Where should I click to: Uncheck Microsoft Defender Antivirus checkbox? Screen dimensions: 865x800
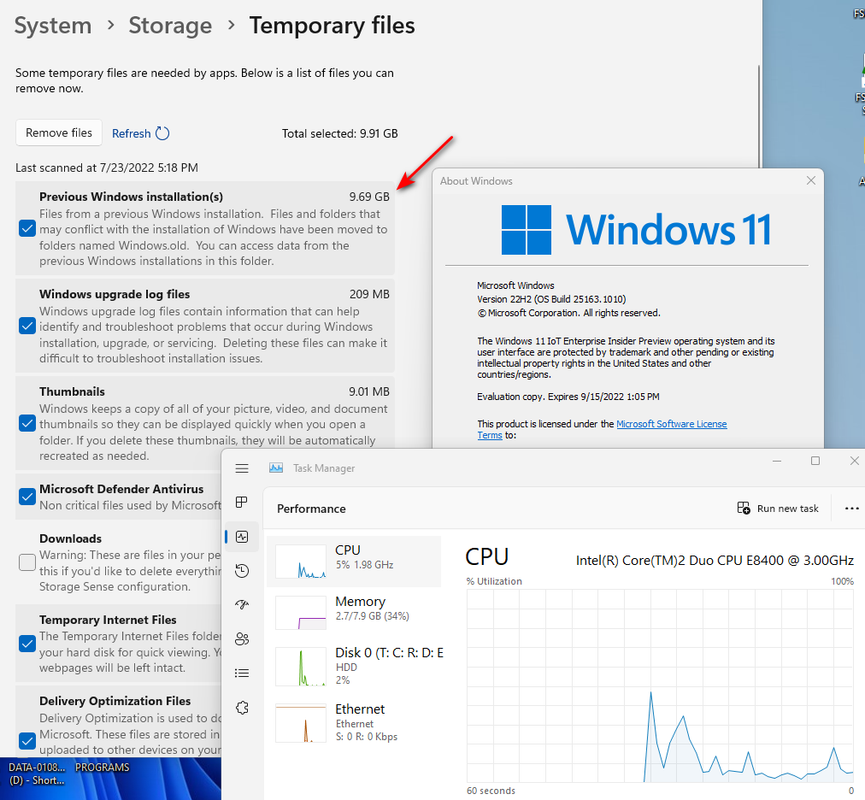[27, 497]
